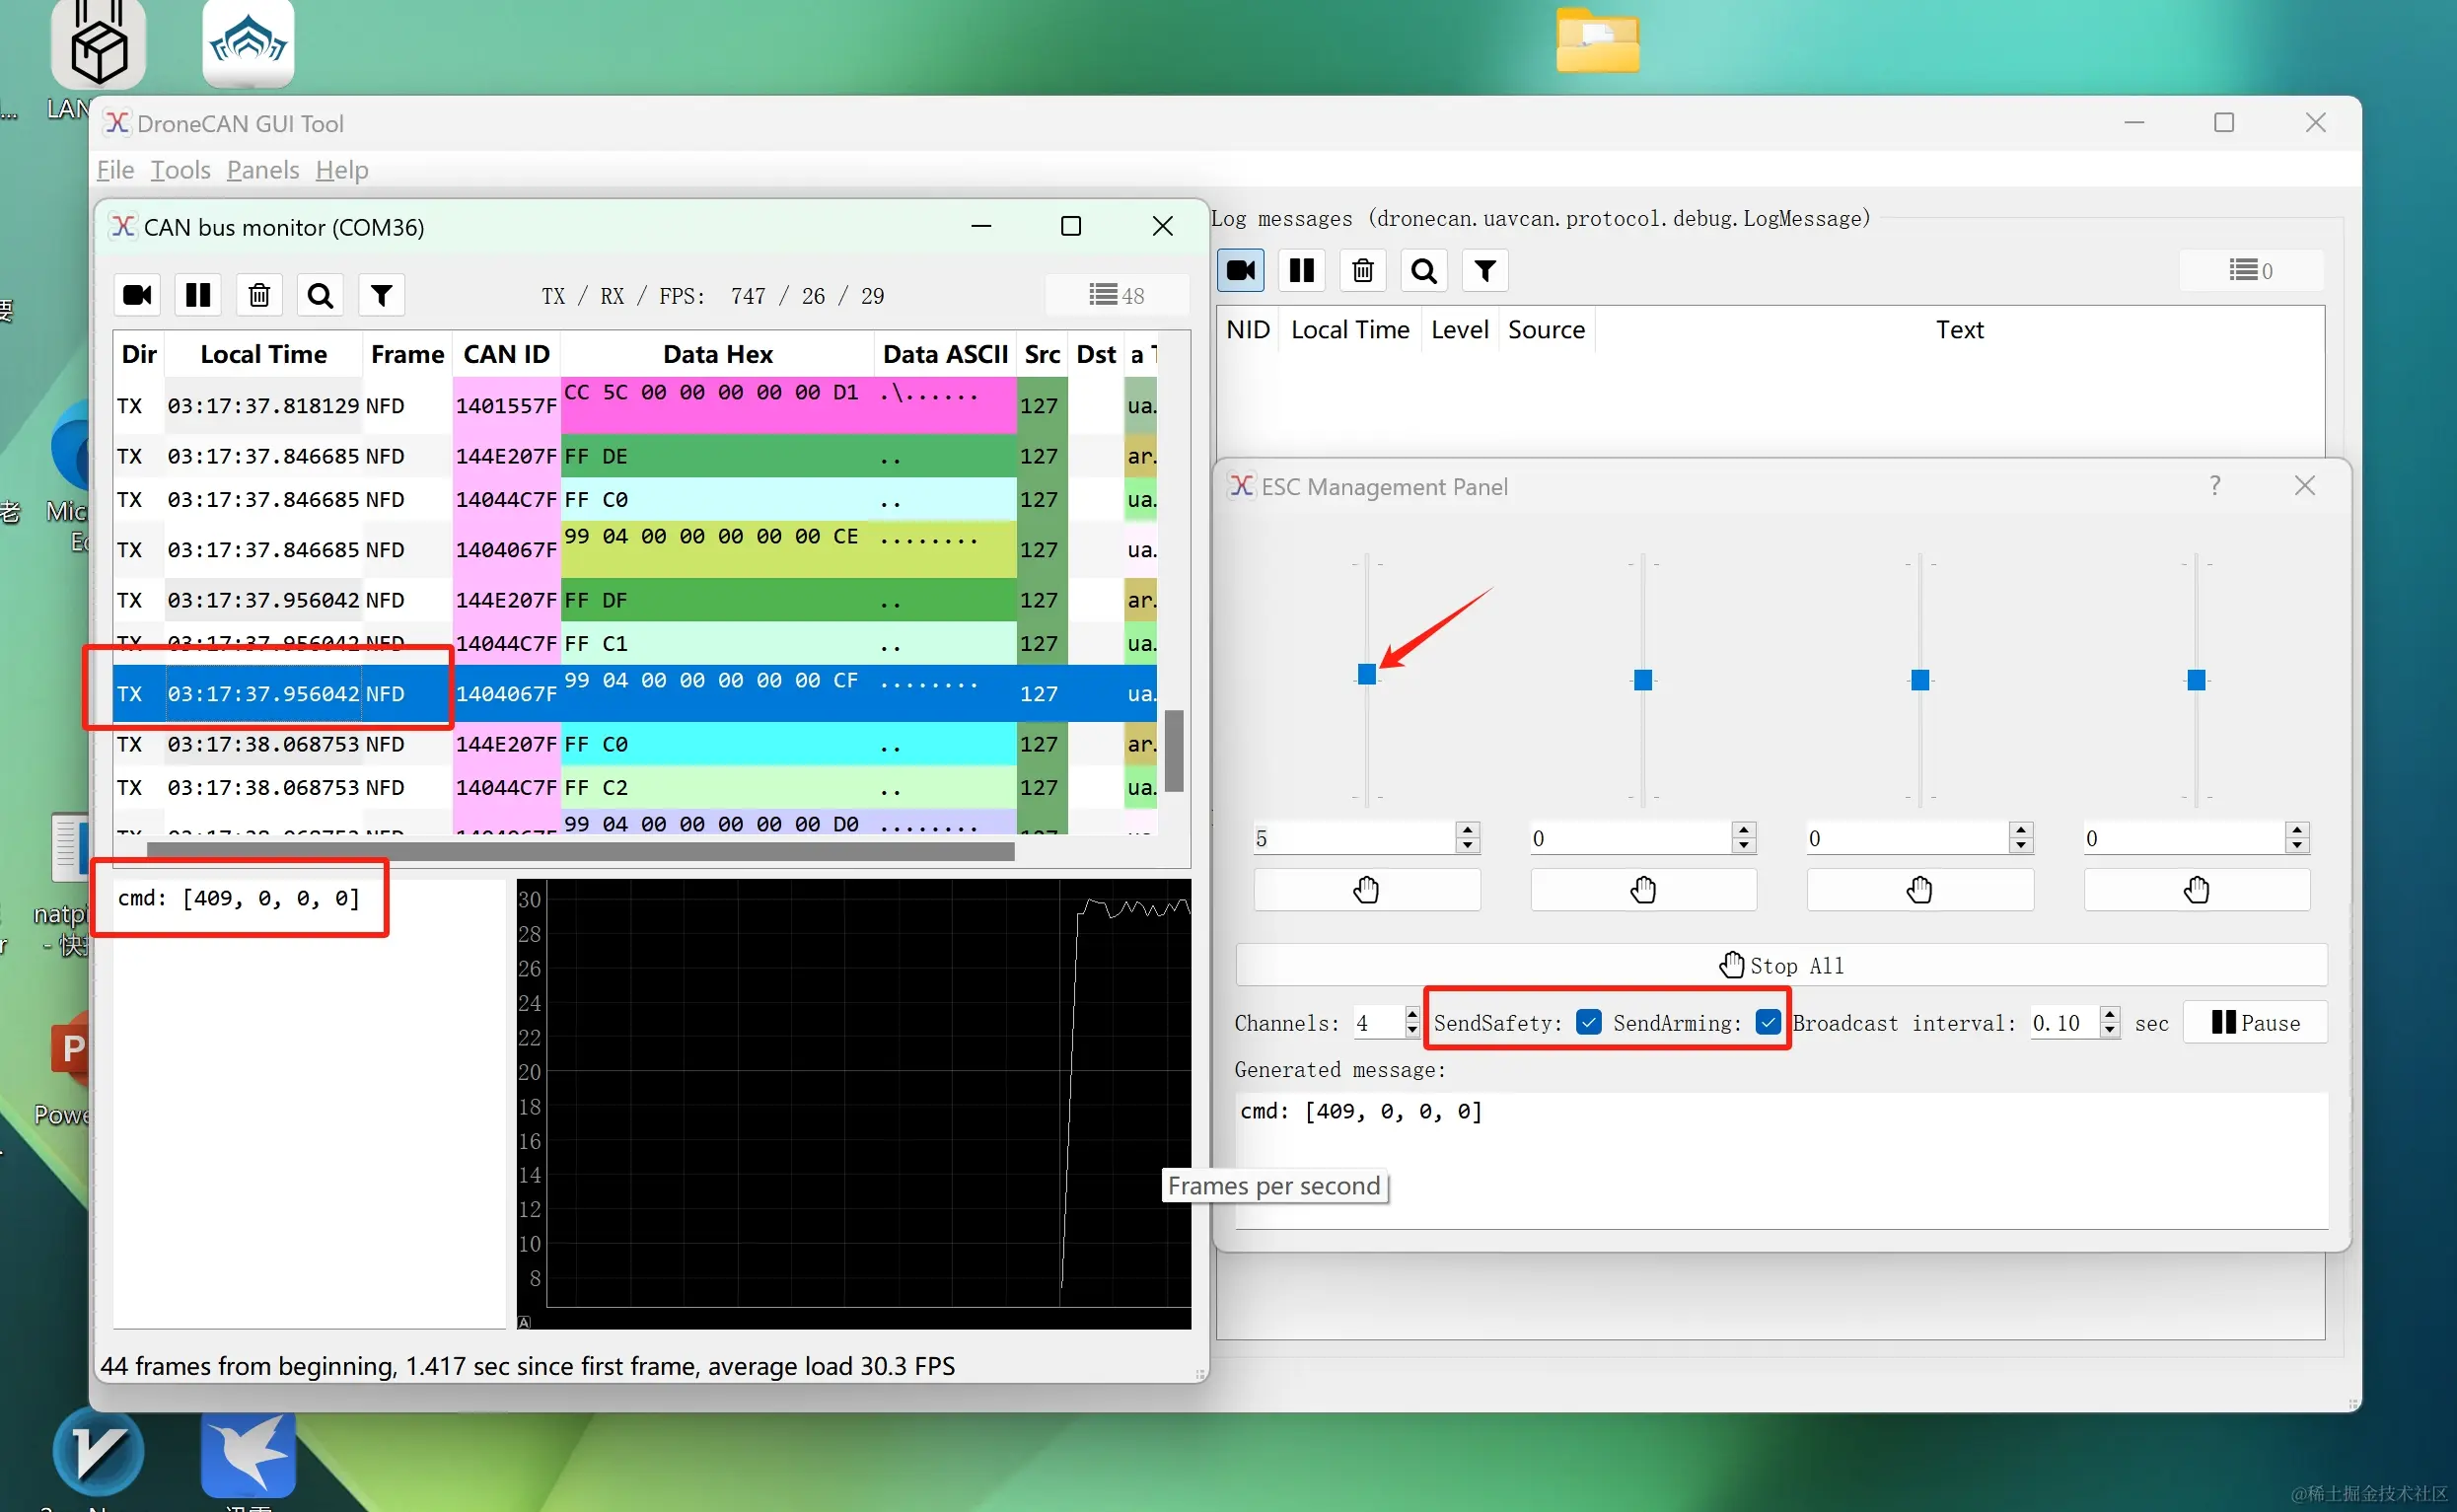
Task: Toggle filter funnel in CAN bus monitor
Action: click(x=381, y=295)
